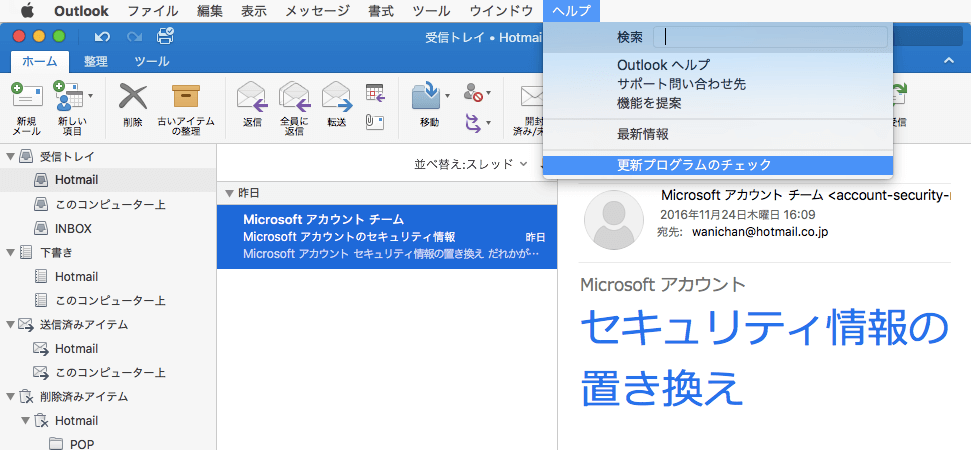Select Hotmail under 受信トレイ
This screenshot has width=971, height=450.
coord(108,180)
